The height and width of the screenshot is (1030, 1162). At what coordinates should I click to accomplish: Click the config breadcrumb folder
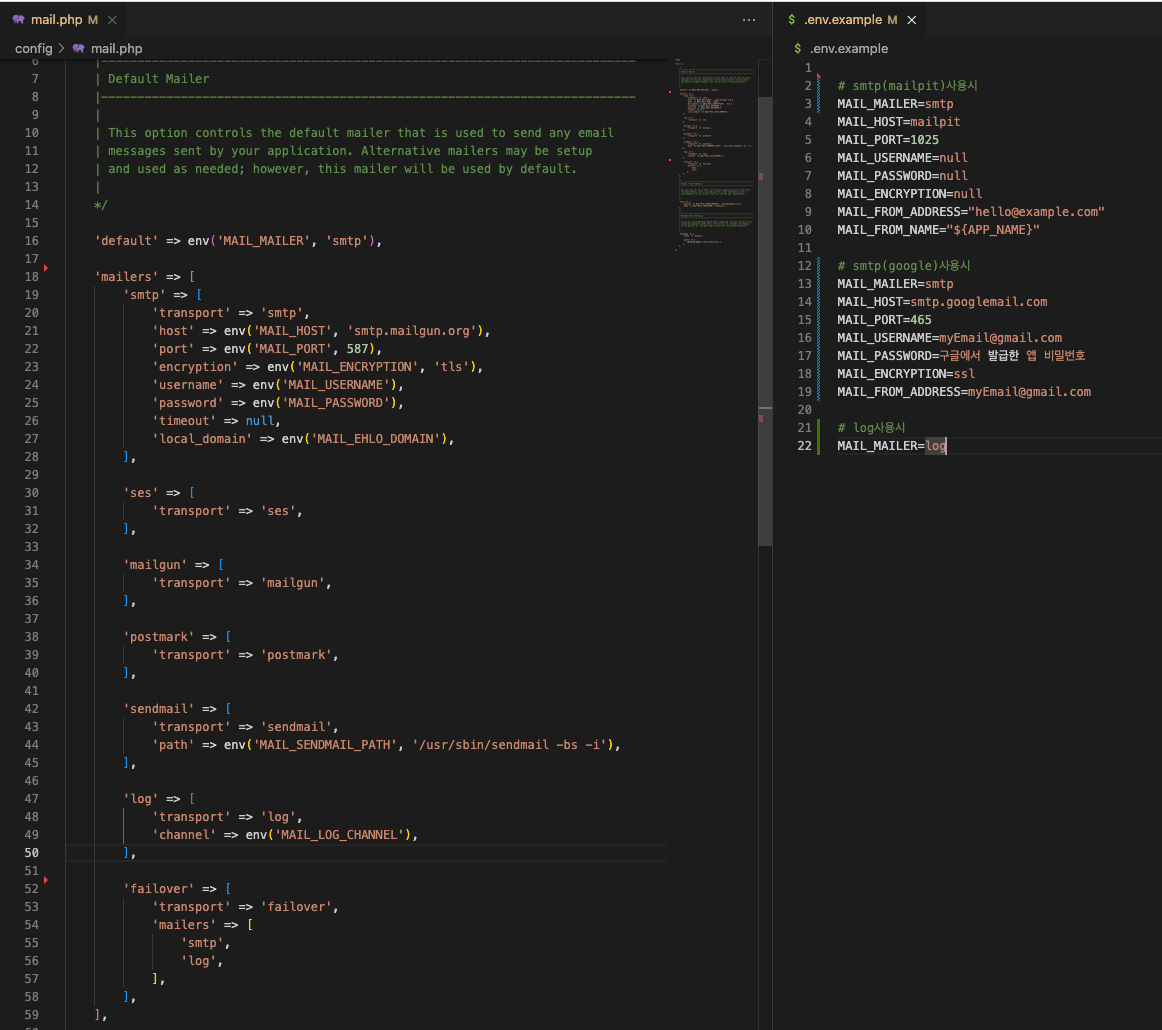[33, 48]
